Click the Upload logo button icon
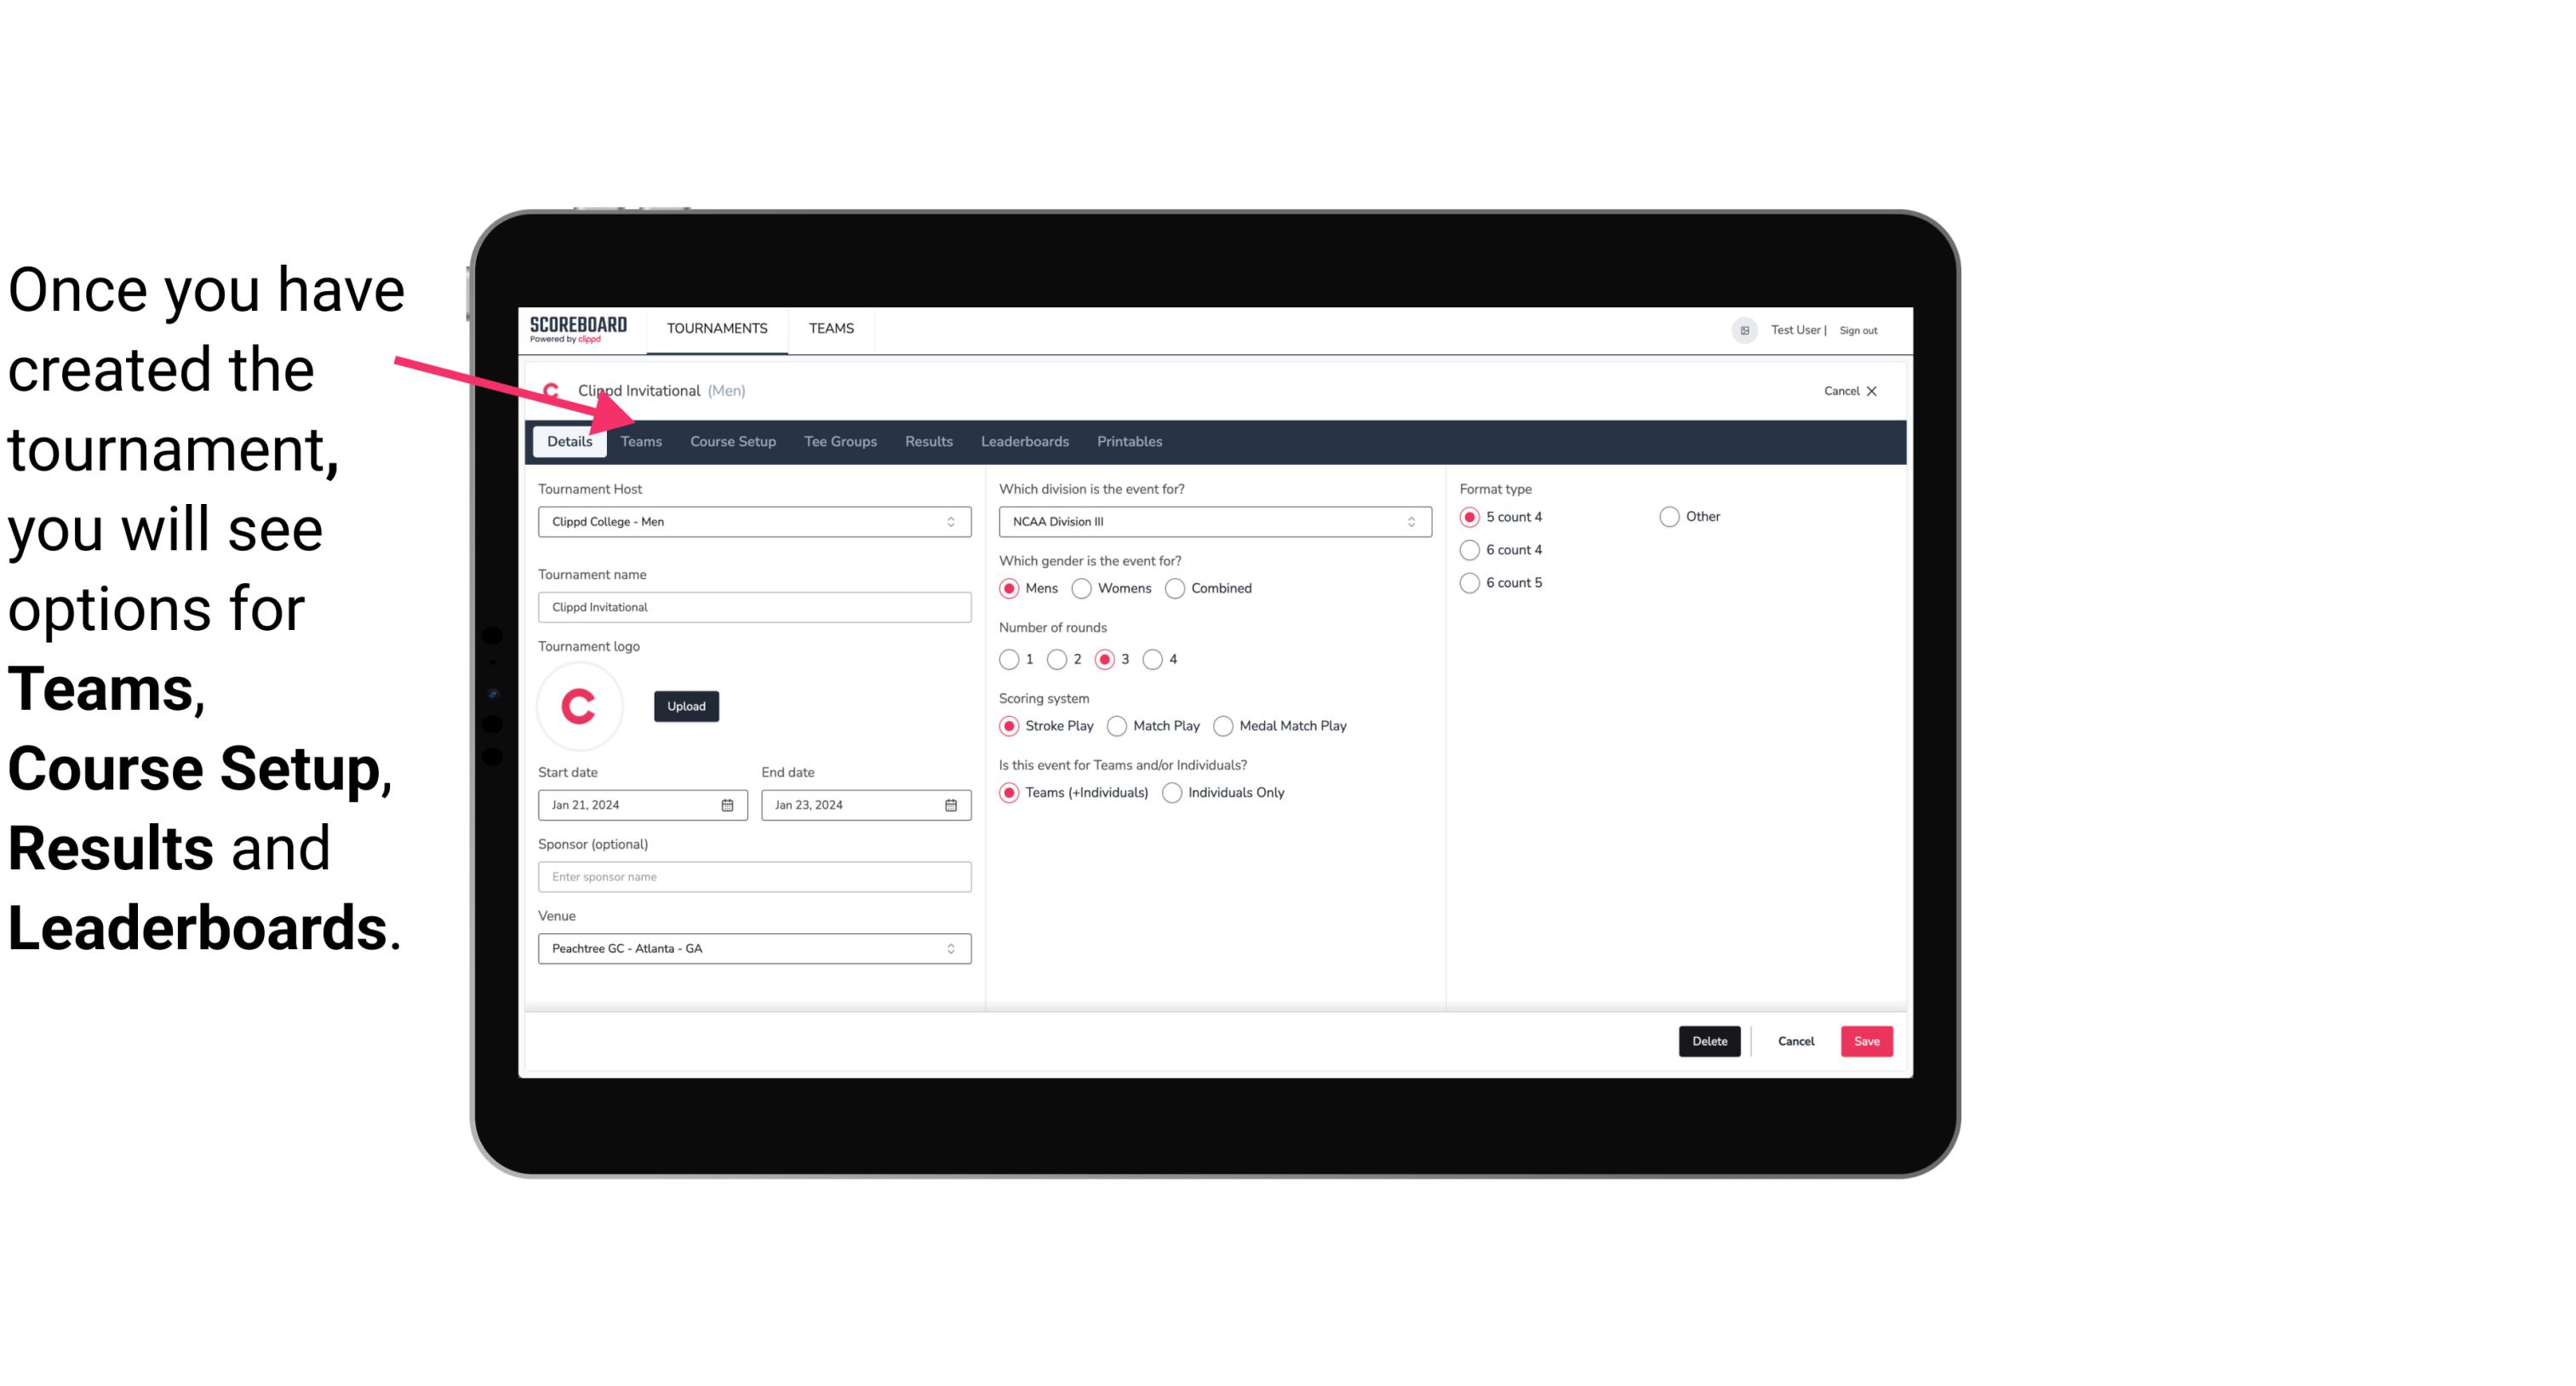 [x=686, y=707]
